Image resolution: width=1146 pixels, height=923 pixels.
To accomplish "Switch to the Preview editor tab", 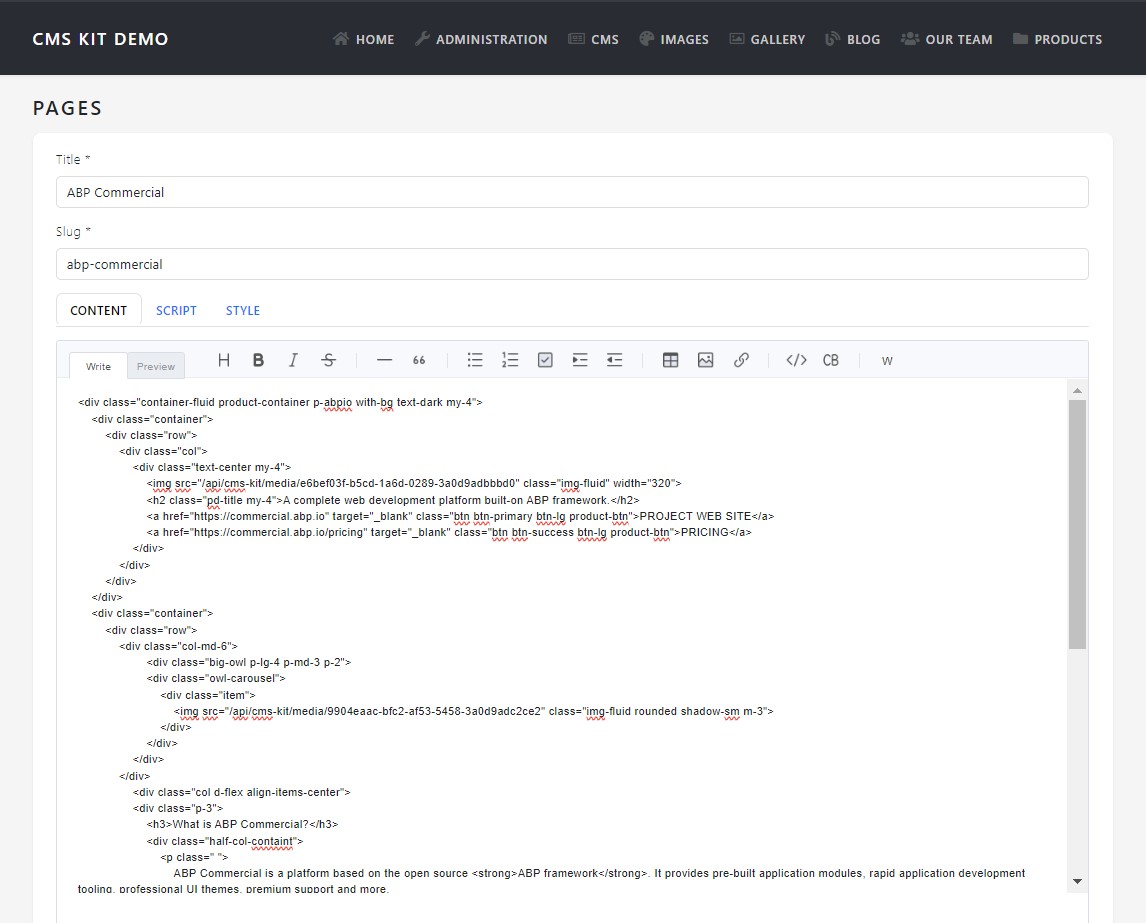I will [x=156, y=366].
